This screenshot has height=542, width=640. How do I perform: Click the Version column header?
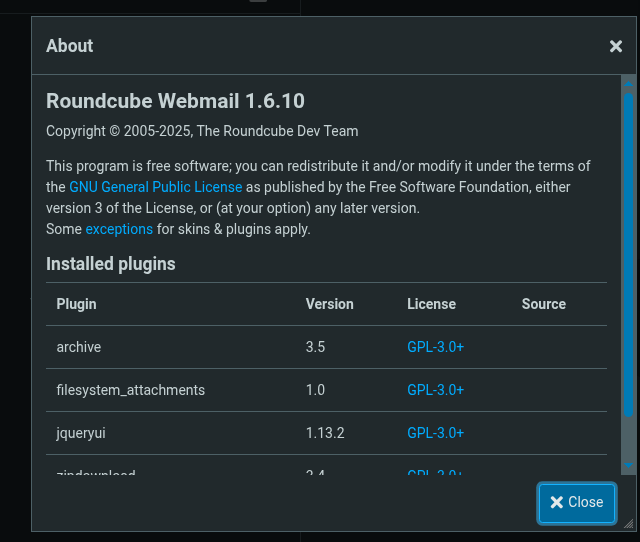click(x=330, y=304)
